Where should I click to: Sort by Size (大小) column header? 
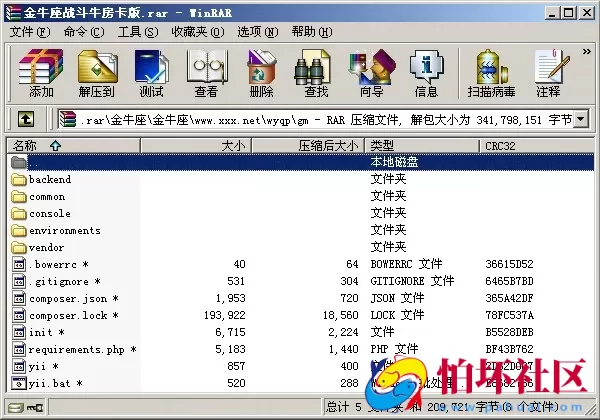click(x=196, y=146)
